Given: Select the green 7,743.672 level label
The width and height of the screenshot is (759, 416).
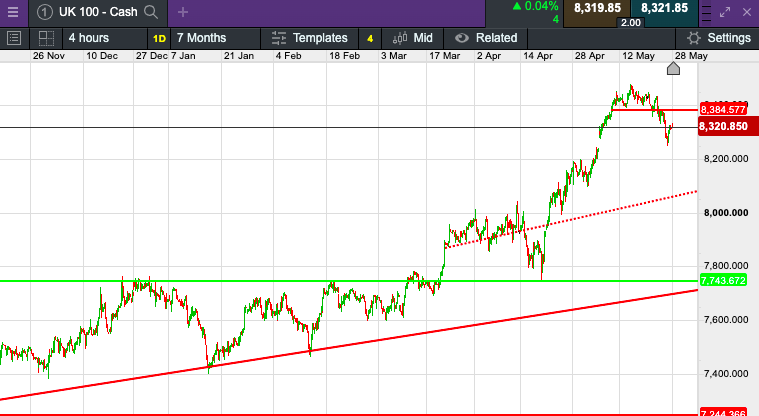Looking at the screenshot, I should tap(723, 280).
